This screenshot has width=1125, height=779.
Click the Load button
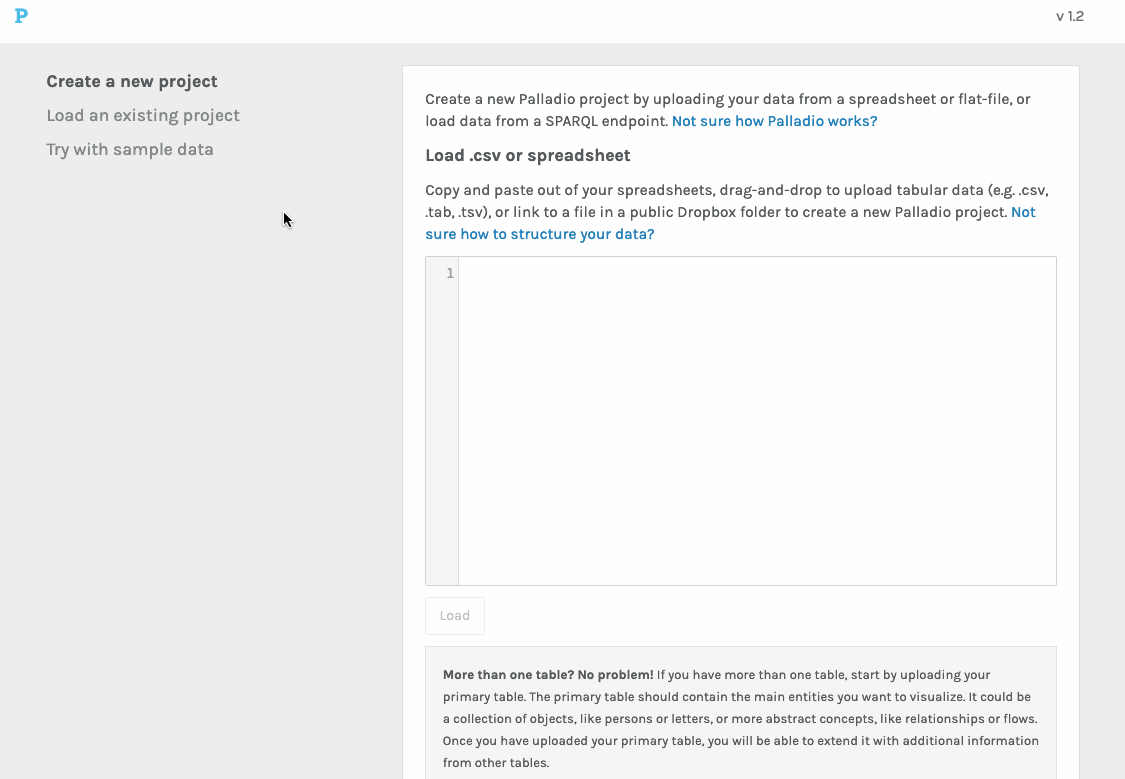click(x=455, y=616)
